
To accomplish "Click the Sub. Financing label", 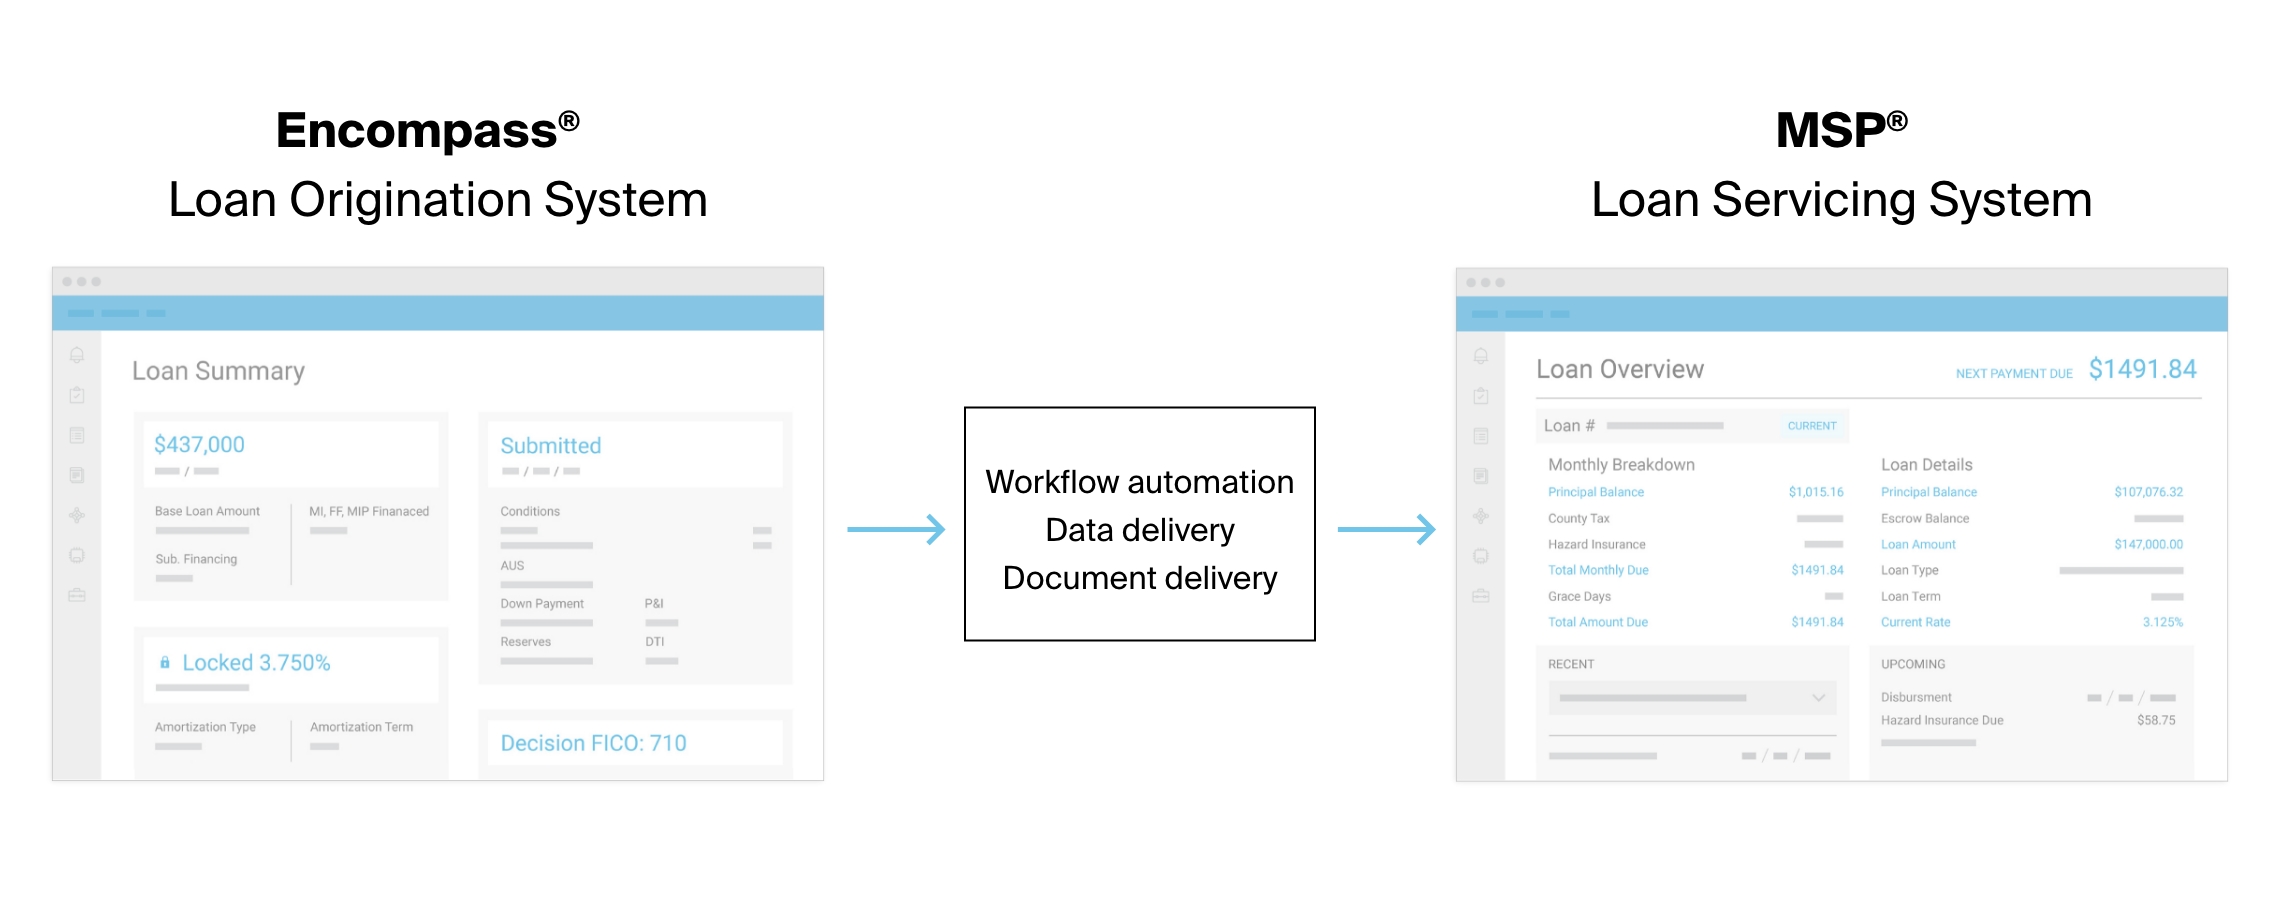I will coord(196,559).
